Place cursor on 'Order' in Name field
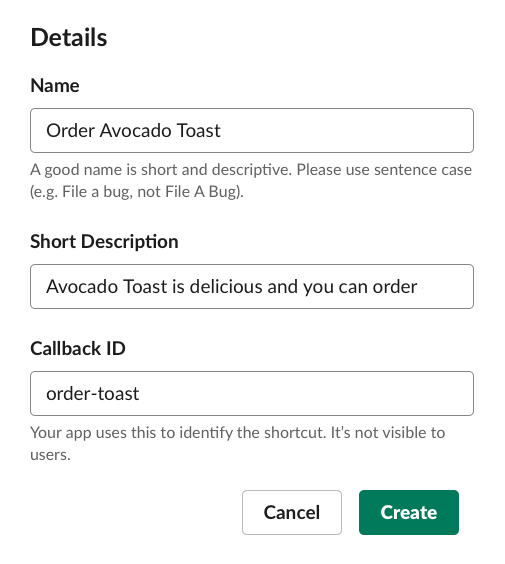The height and width of the screenshot is (564, 505). click(70, 130)
